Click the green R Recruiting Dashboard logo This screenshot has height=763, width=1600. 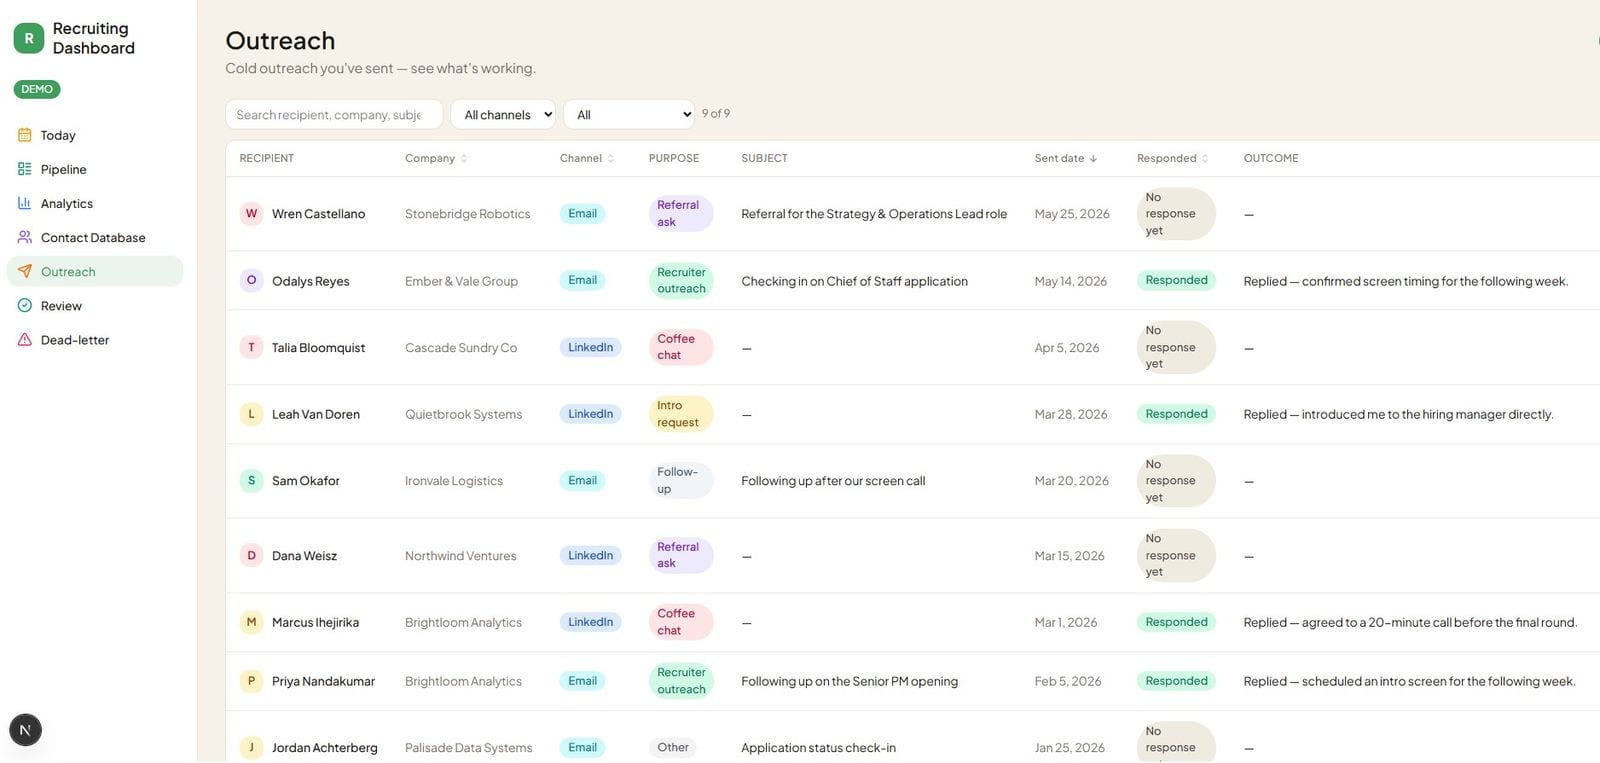click(x=29, y=38)
